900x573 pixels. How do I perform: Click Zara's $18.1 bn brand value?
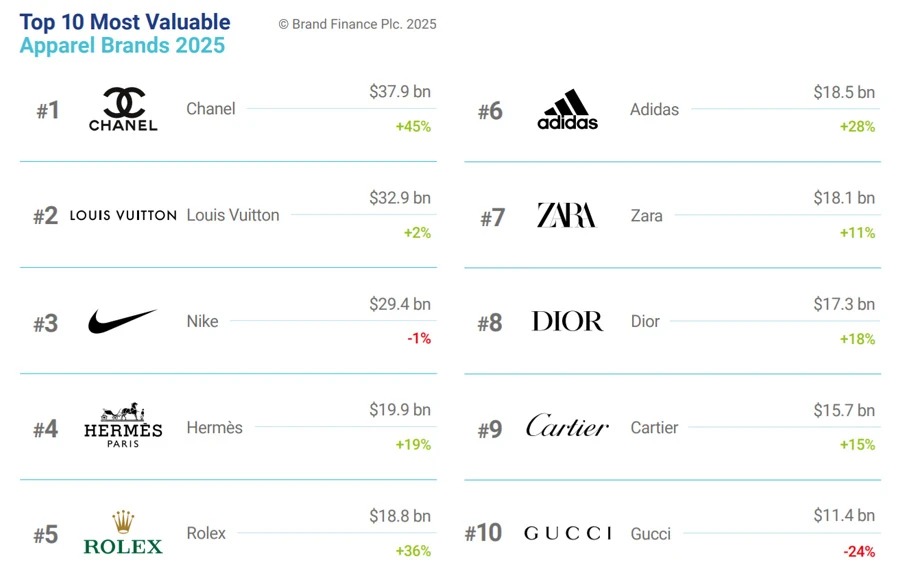[843, 198]
